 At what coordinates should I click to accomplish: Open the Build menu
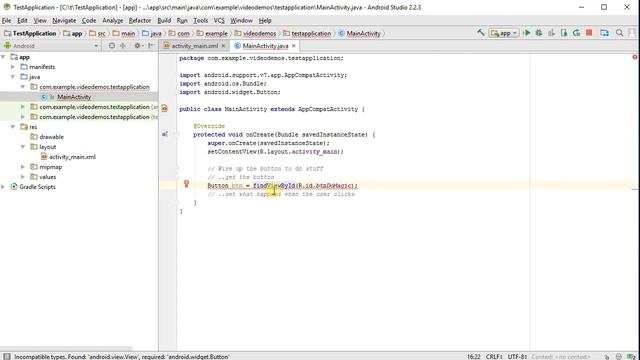pos(164,20)
